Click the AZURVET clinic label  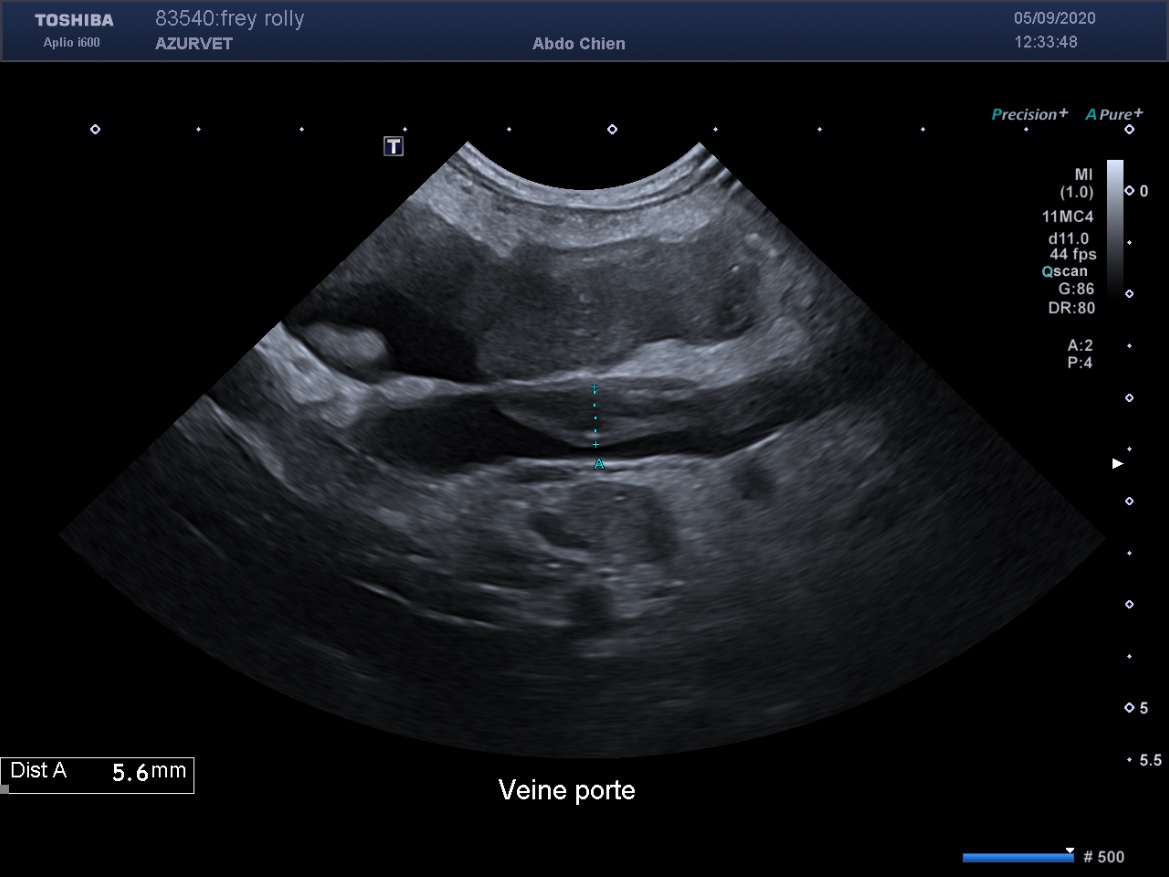coord(194,44)
